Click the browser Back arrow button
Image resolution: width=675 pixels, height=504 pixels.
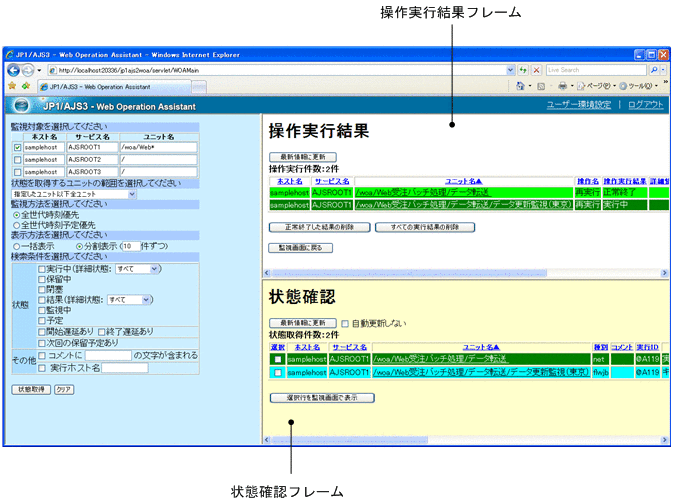coord(15,70)
